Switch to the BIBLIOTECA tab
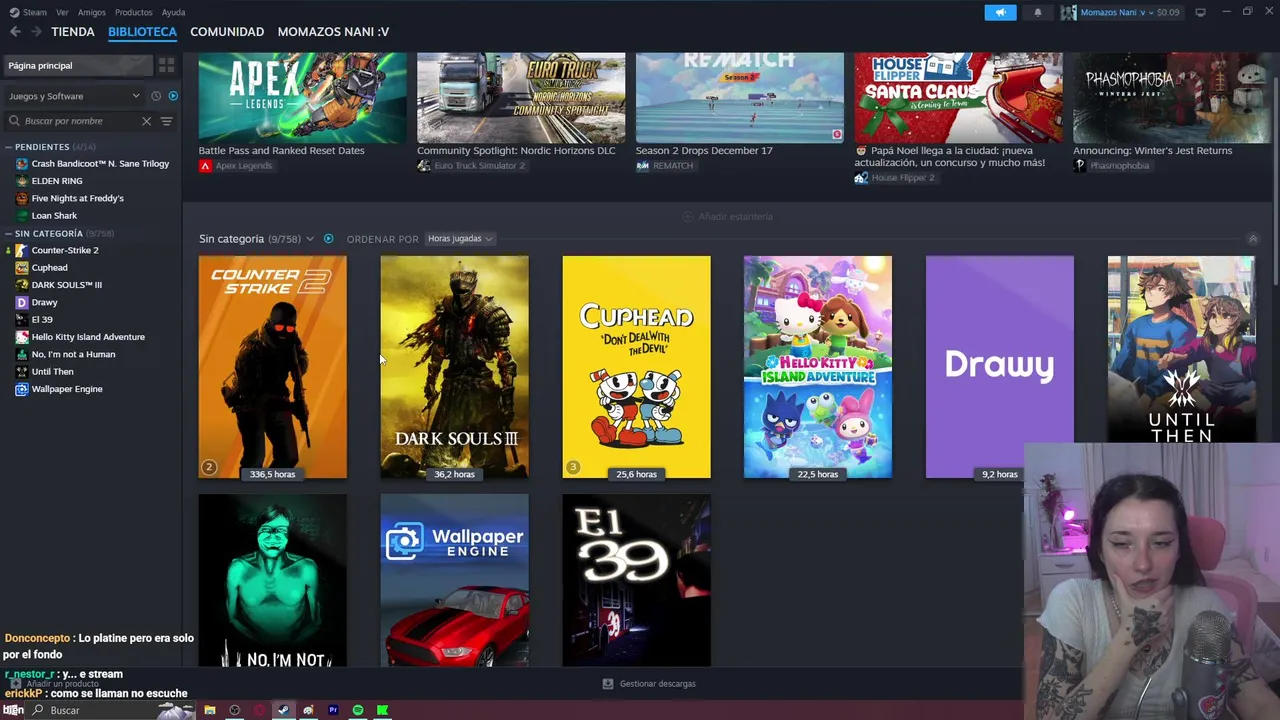 tap(142, 32)
